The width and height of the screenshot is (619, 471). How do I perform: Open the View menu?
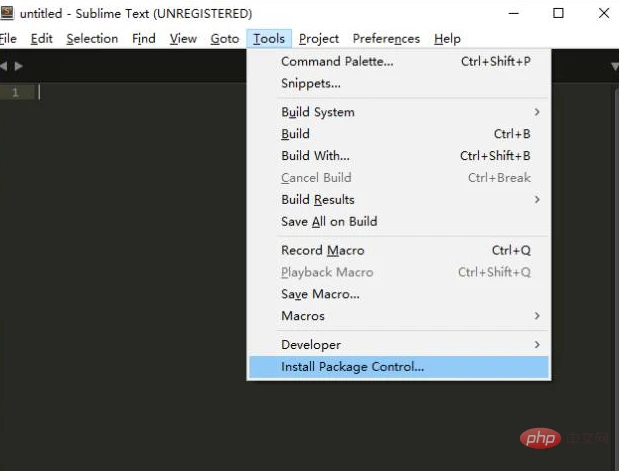(183, 39)
